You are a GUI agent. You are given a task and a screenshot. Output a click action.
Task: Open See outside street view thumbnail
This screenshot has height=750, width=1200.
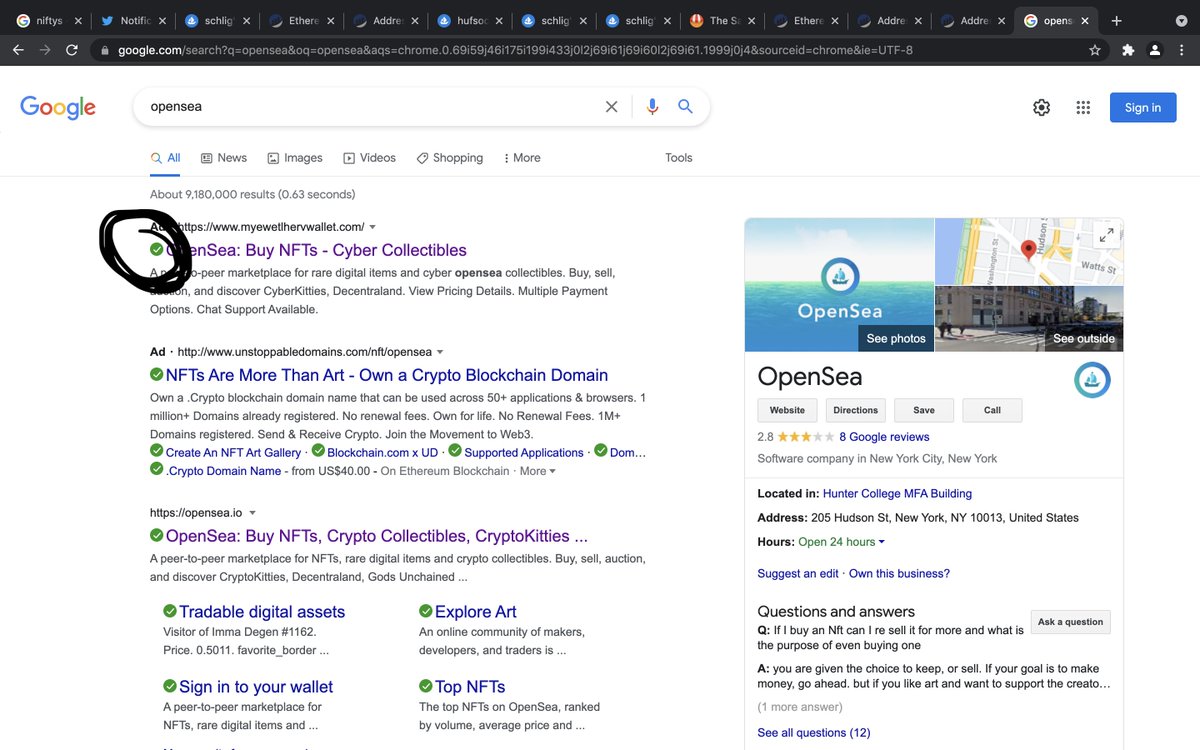(x=1029, y=318)
